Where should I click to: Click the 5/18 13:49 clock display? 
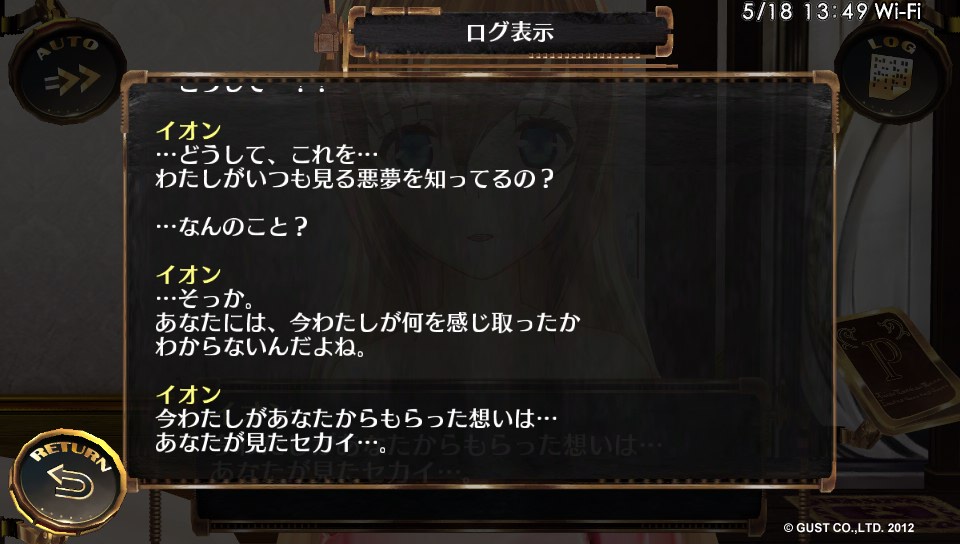pyautogui.click(x=805, y=12)
